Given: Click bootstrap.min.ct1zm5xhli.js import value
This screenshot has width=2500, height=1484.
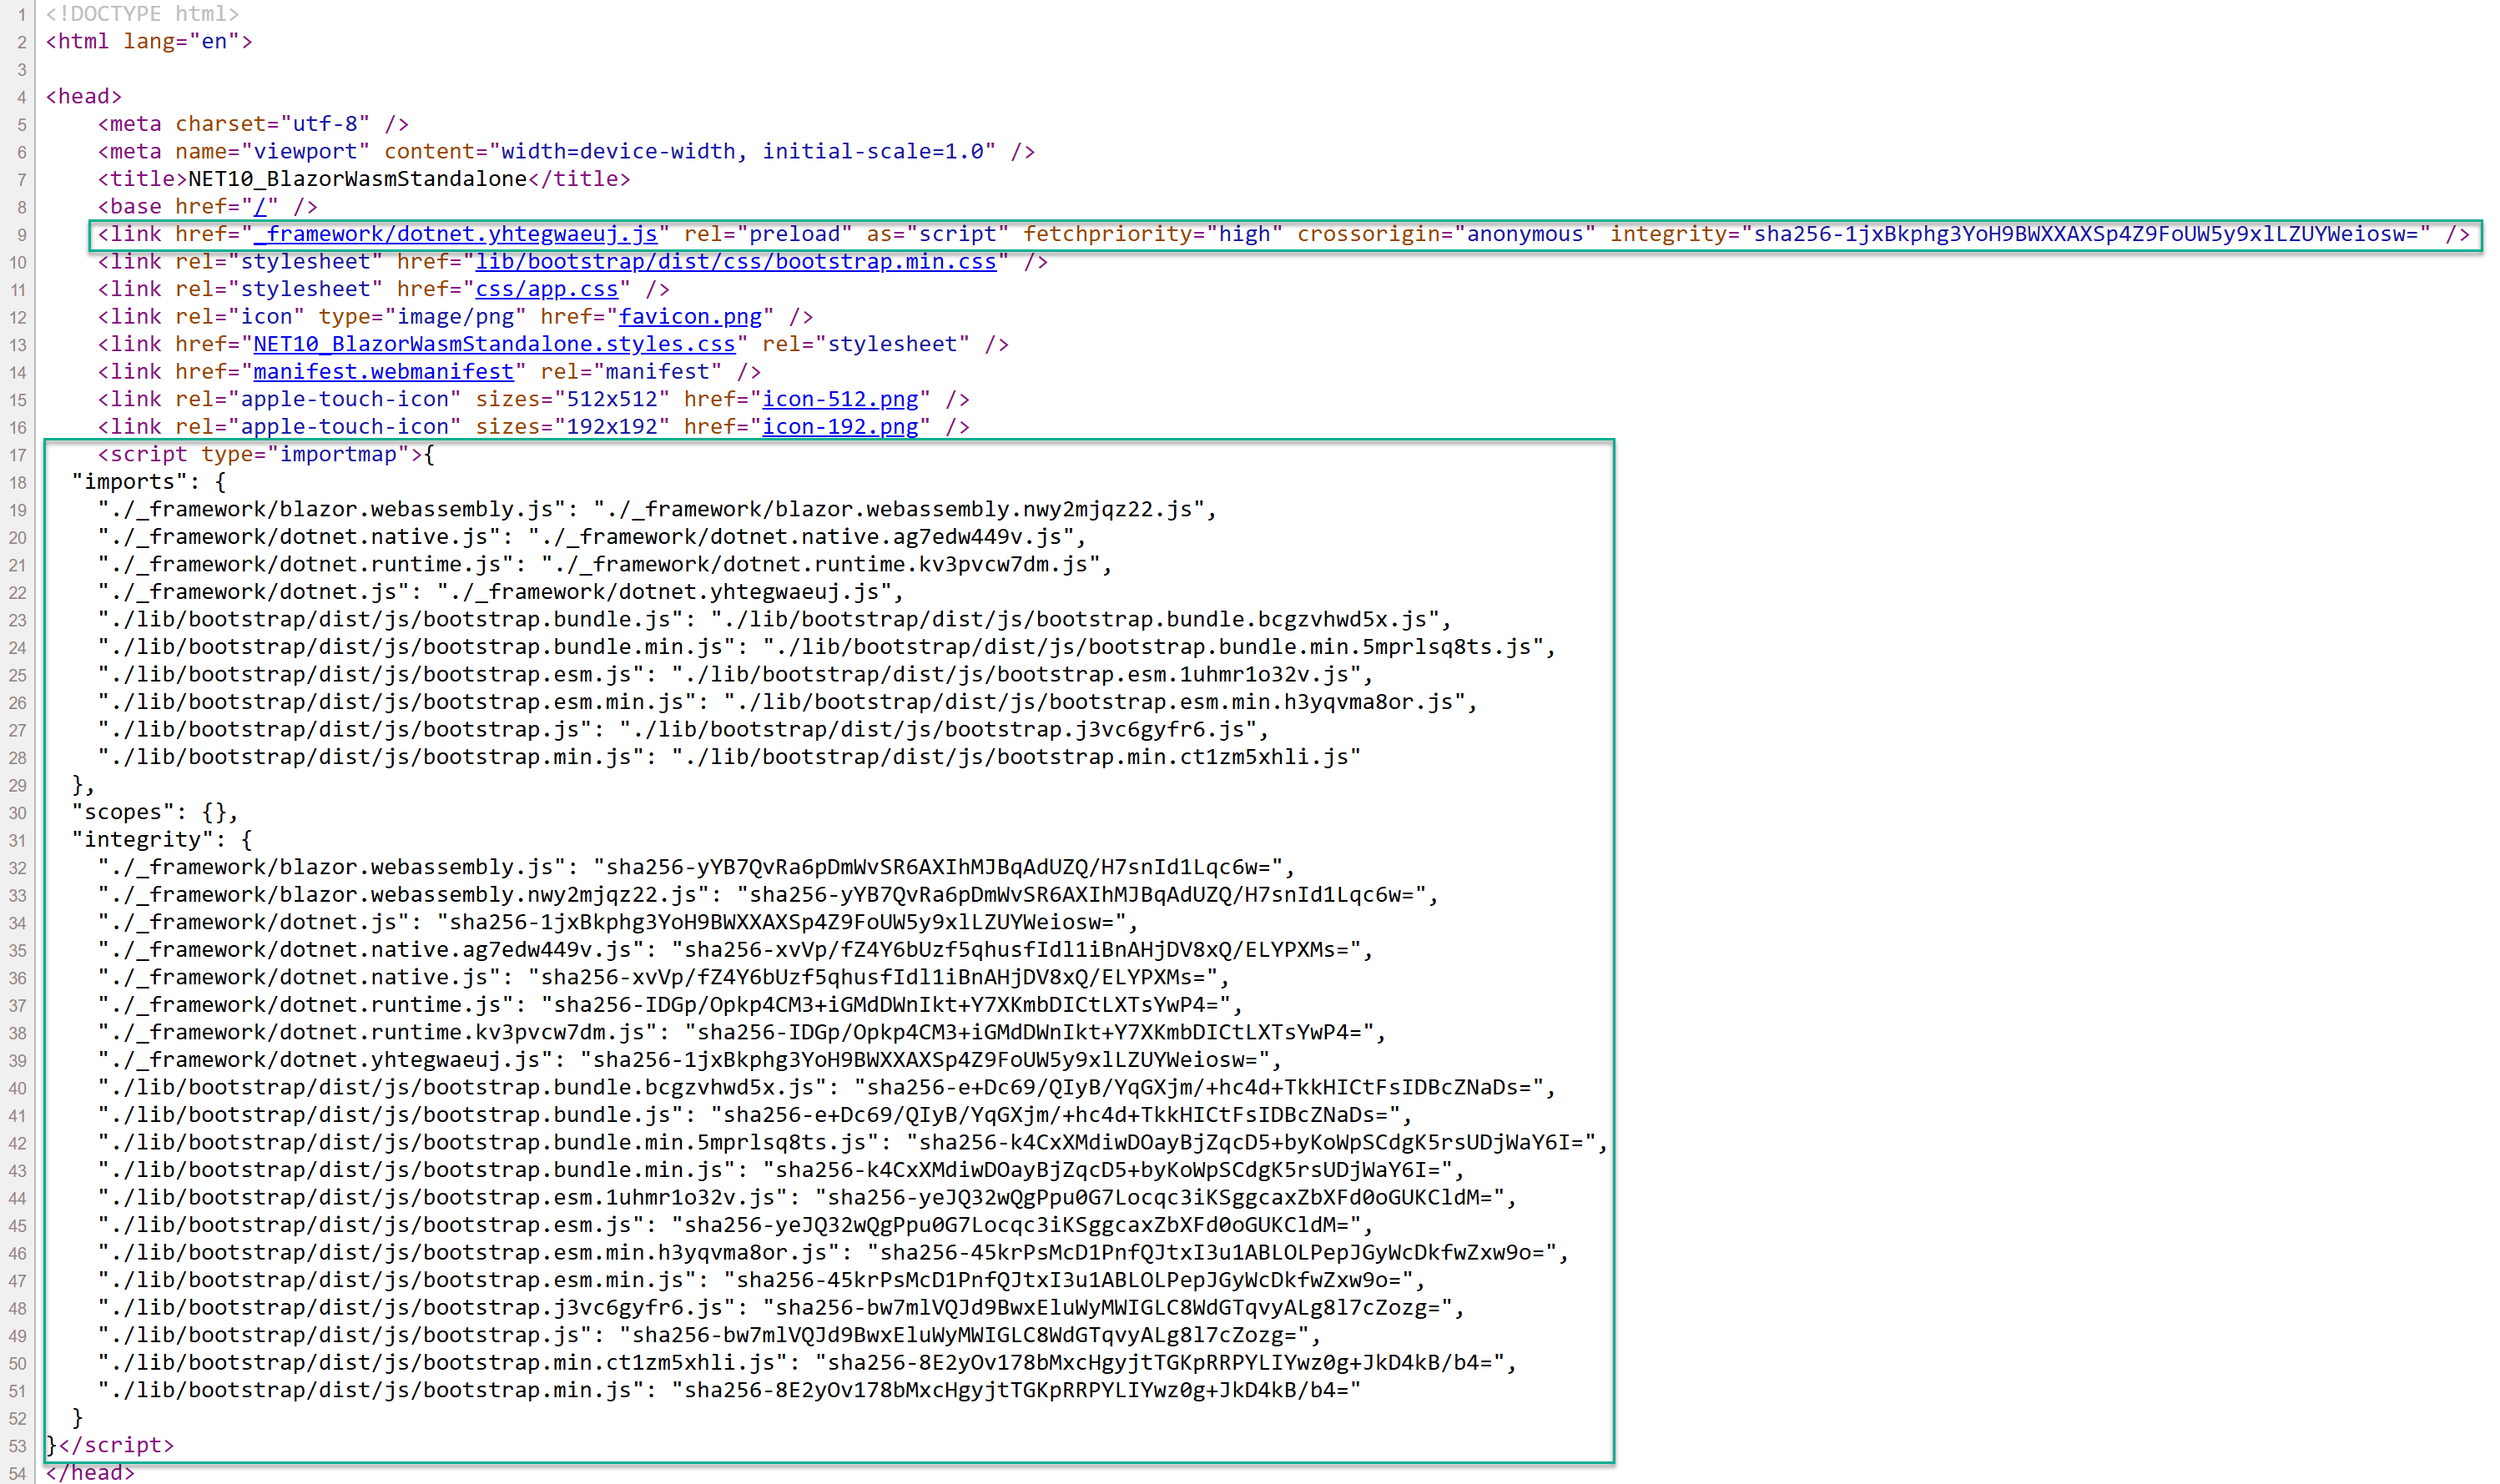Looking at the screenshot, I should click(x=1016, y=757).
